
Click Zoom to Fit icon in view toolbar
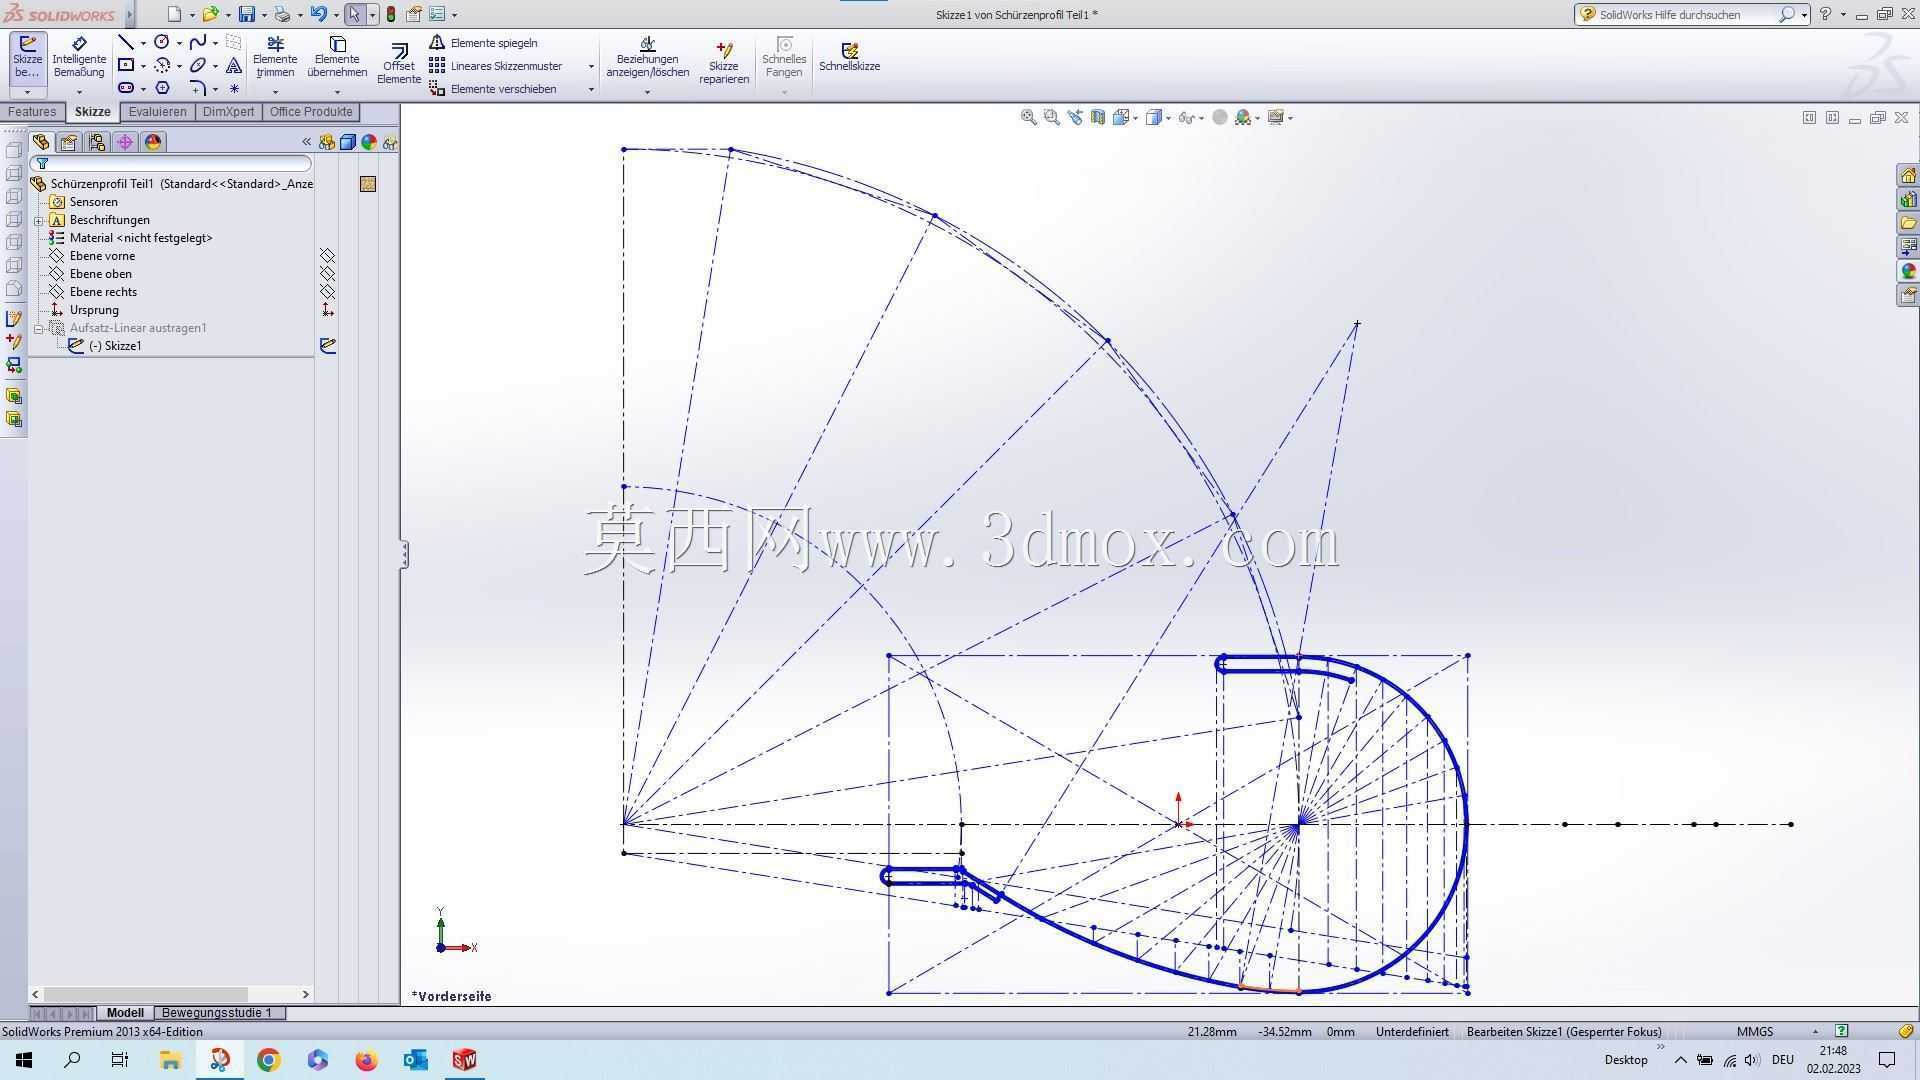(1028, 117)
